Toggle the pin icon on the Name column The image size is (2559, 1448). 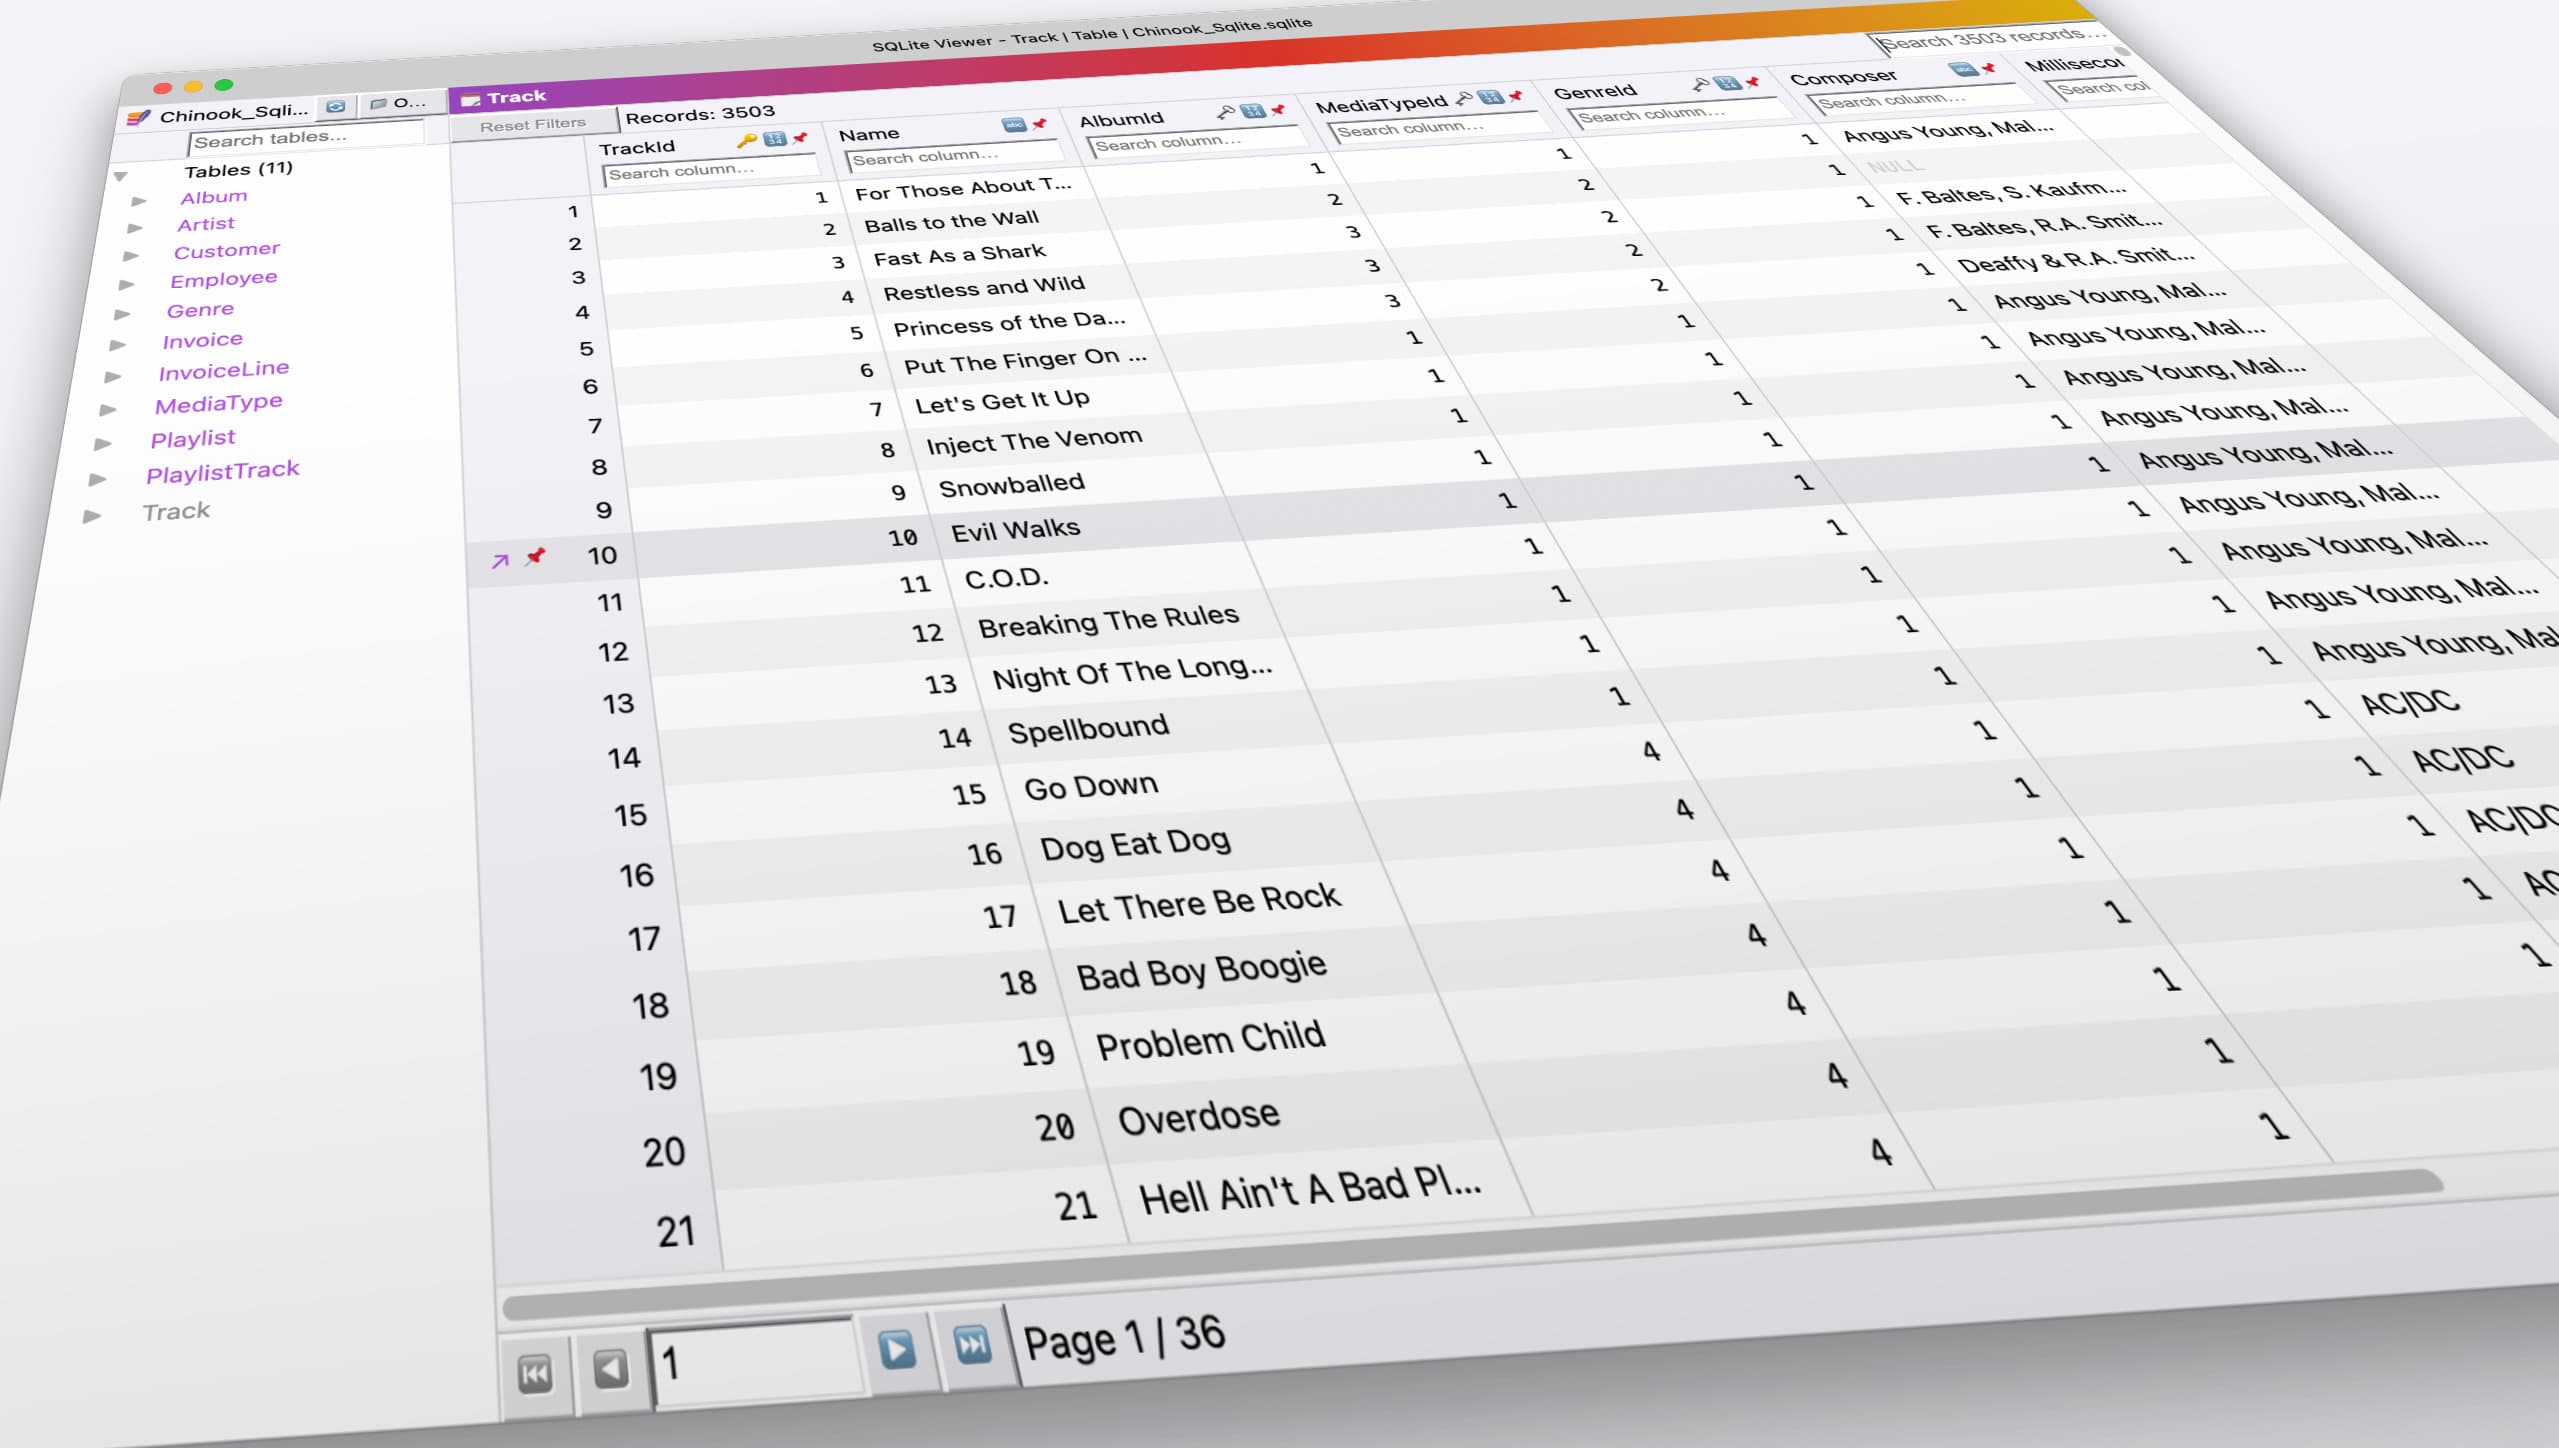coord(1040,124)
